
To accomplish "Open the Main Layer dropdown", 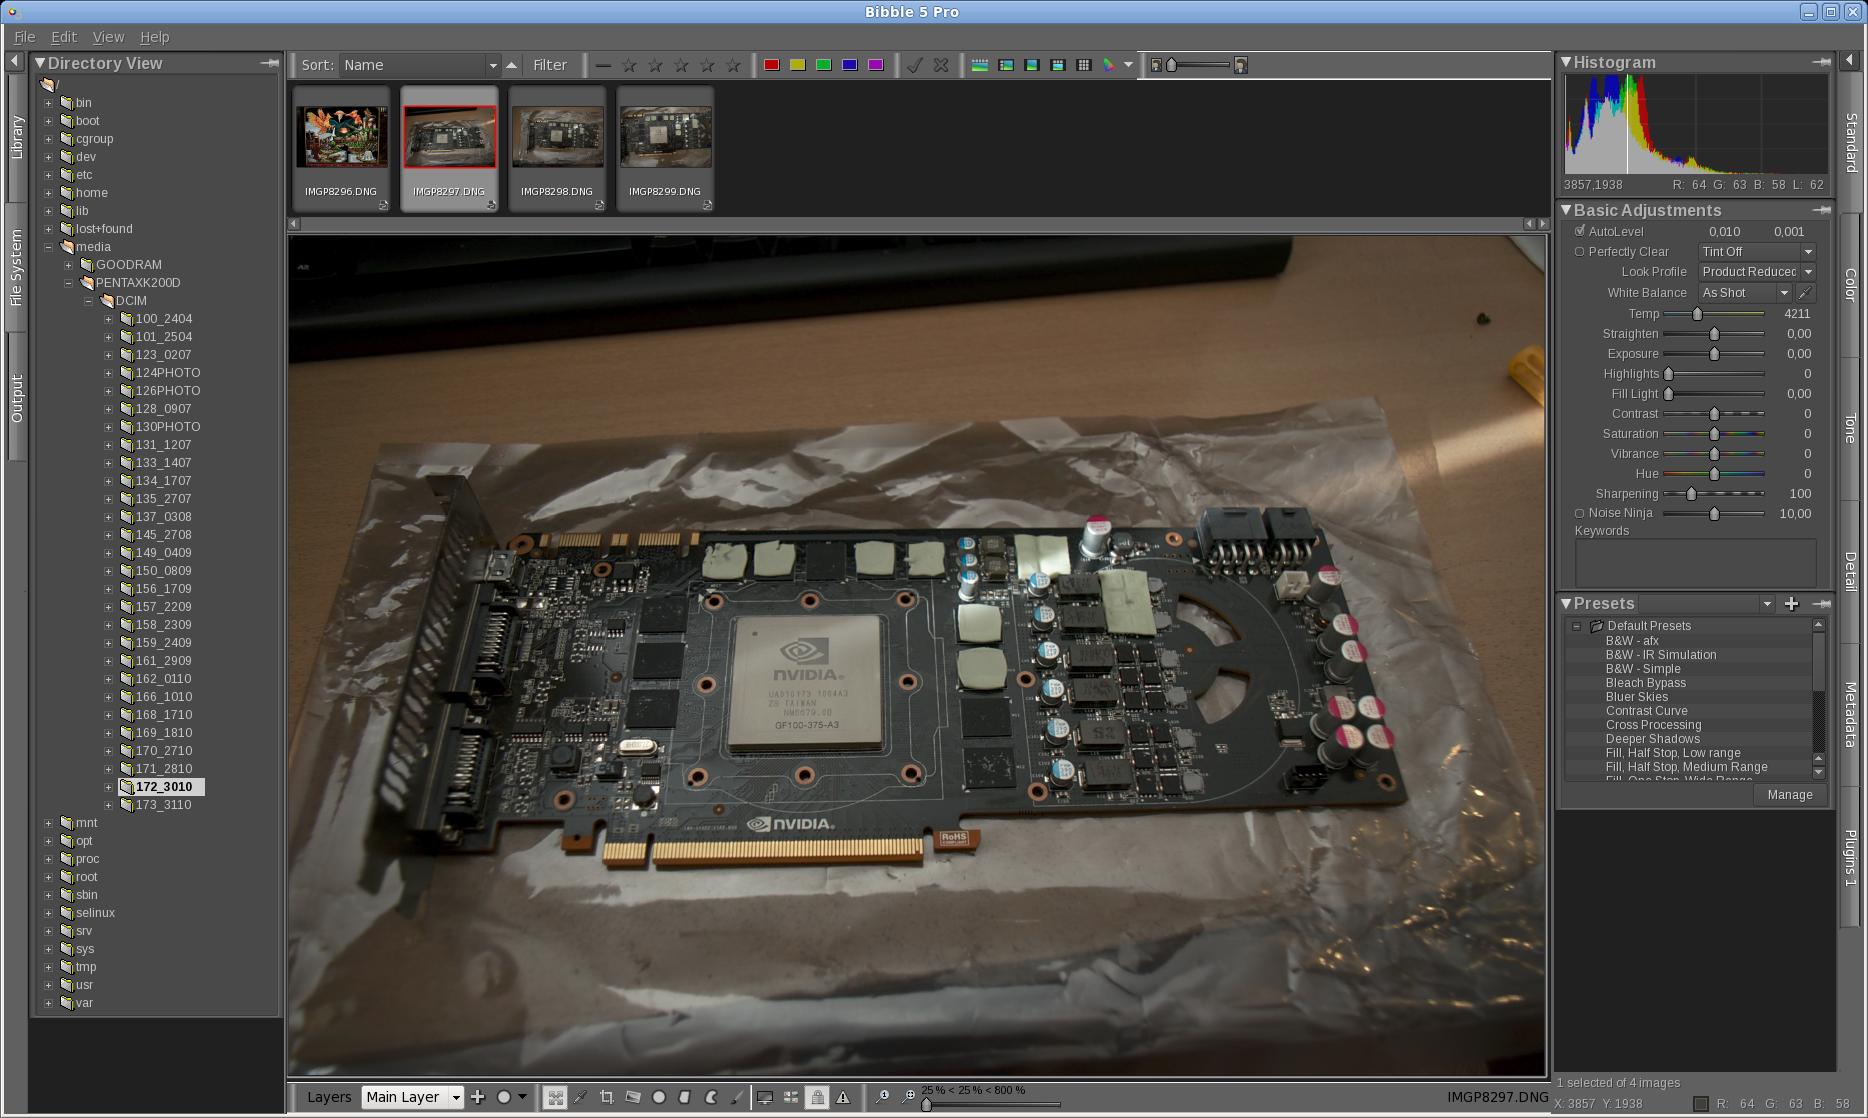I will pyautogui.click(x=412, y=1097).
